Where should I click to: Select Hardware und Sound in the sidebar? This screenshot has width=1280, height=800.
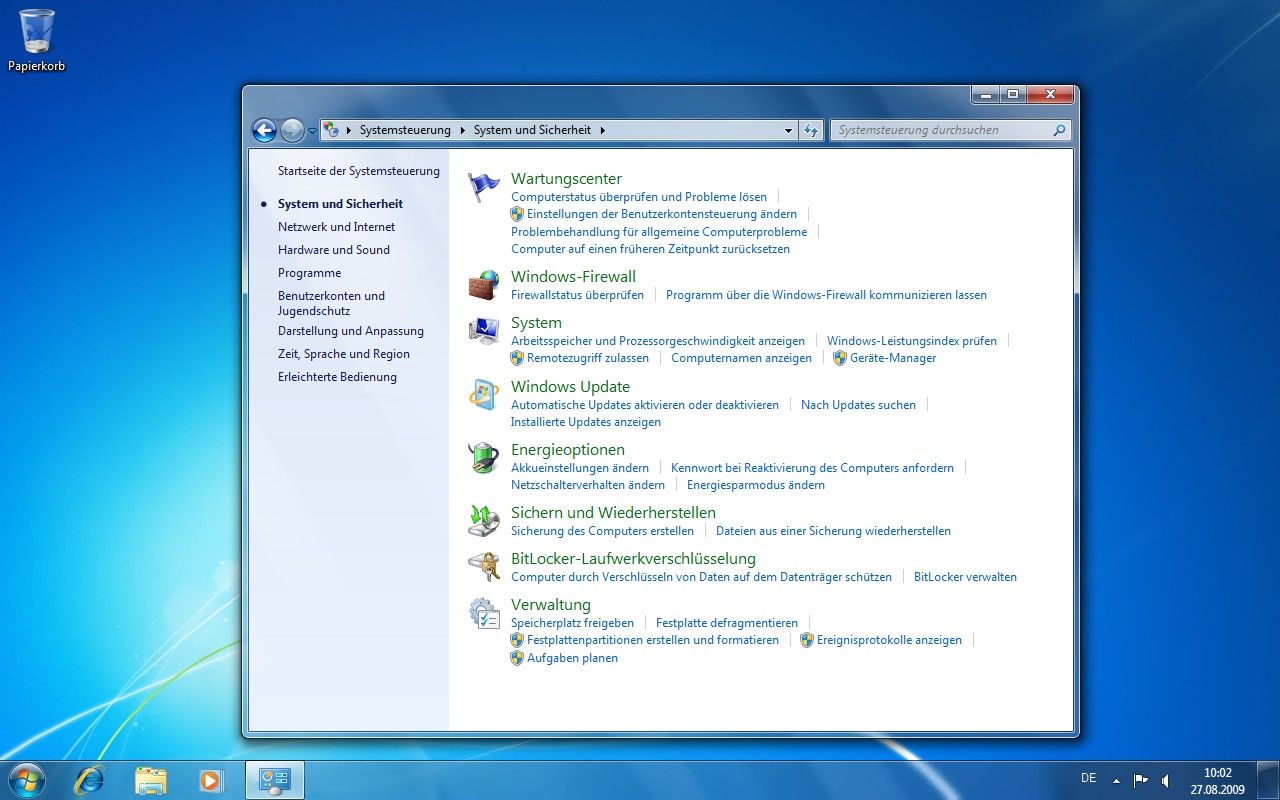pyautogui.click(x=334, y=249)
